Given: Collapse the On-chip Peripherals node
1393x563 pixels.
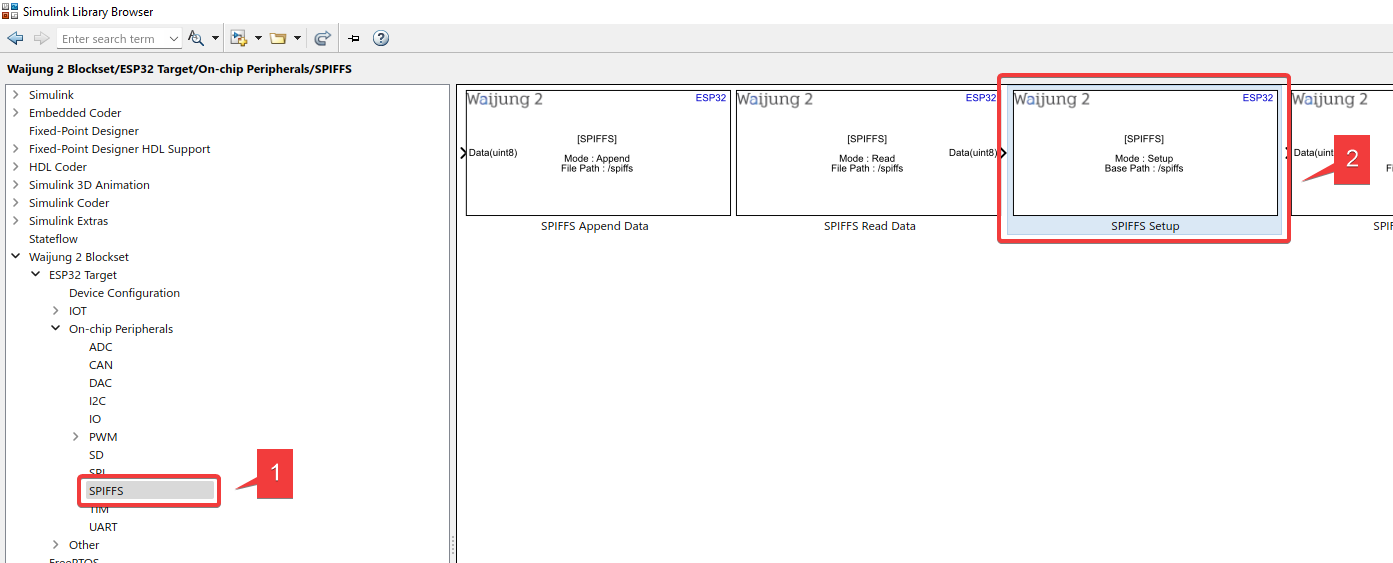Looking at the screenshot, I should coord(56,329).
